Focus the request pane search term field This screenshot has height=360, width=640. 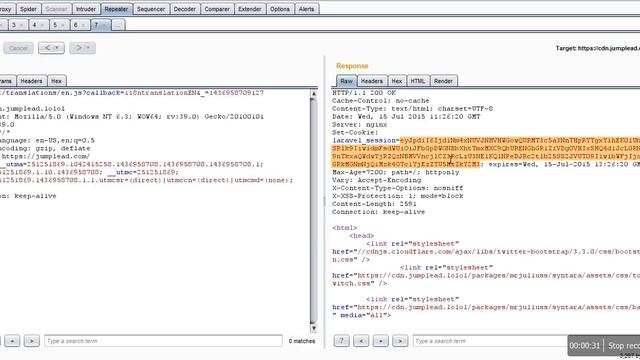pos(163,341)
